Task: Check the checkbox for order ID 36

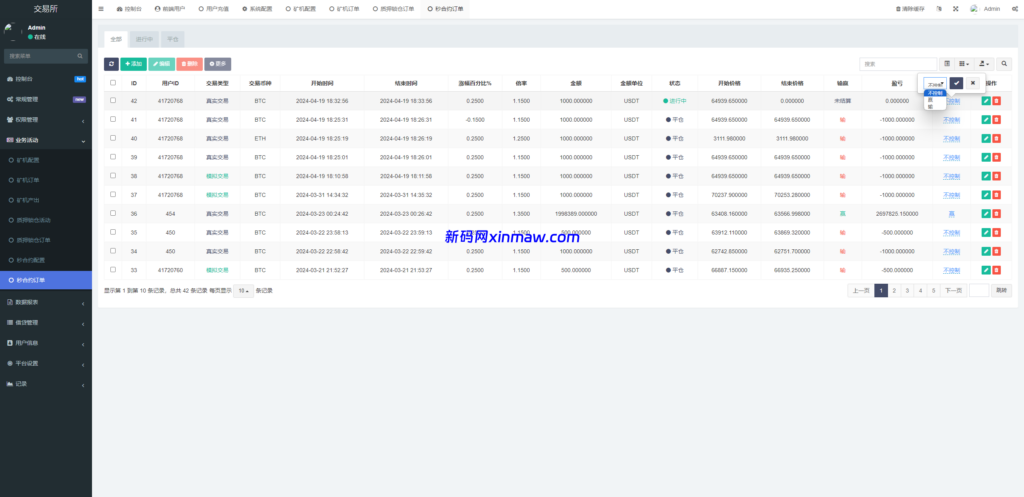Action: click(113, 213)
